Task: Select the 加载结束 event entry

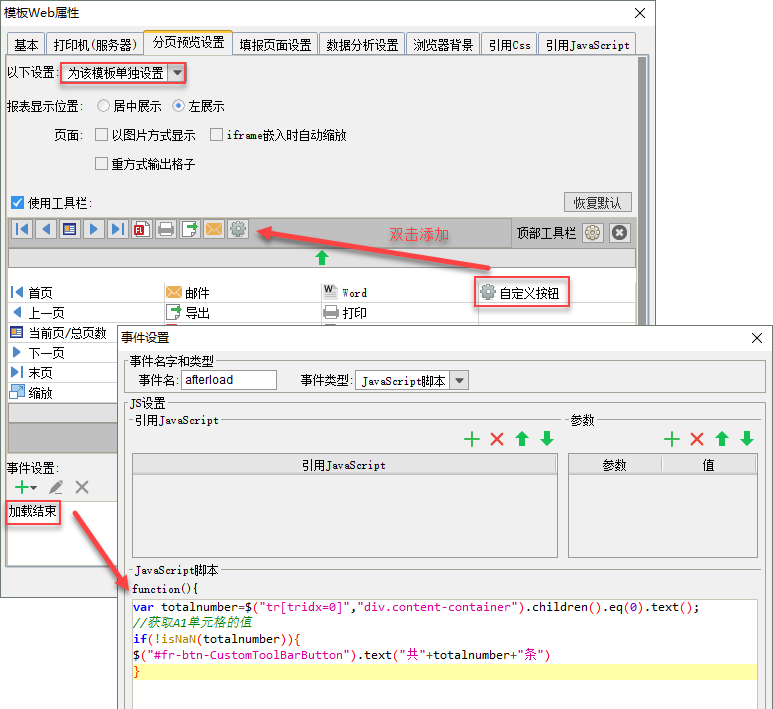Action: pos(33,511)
